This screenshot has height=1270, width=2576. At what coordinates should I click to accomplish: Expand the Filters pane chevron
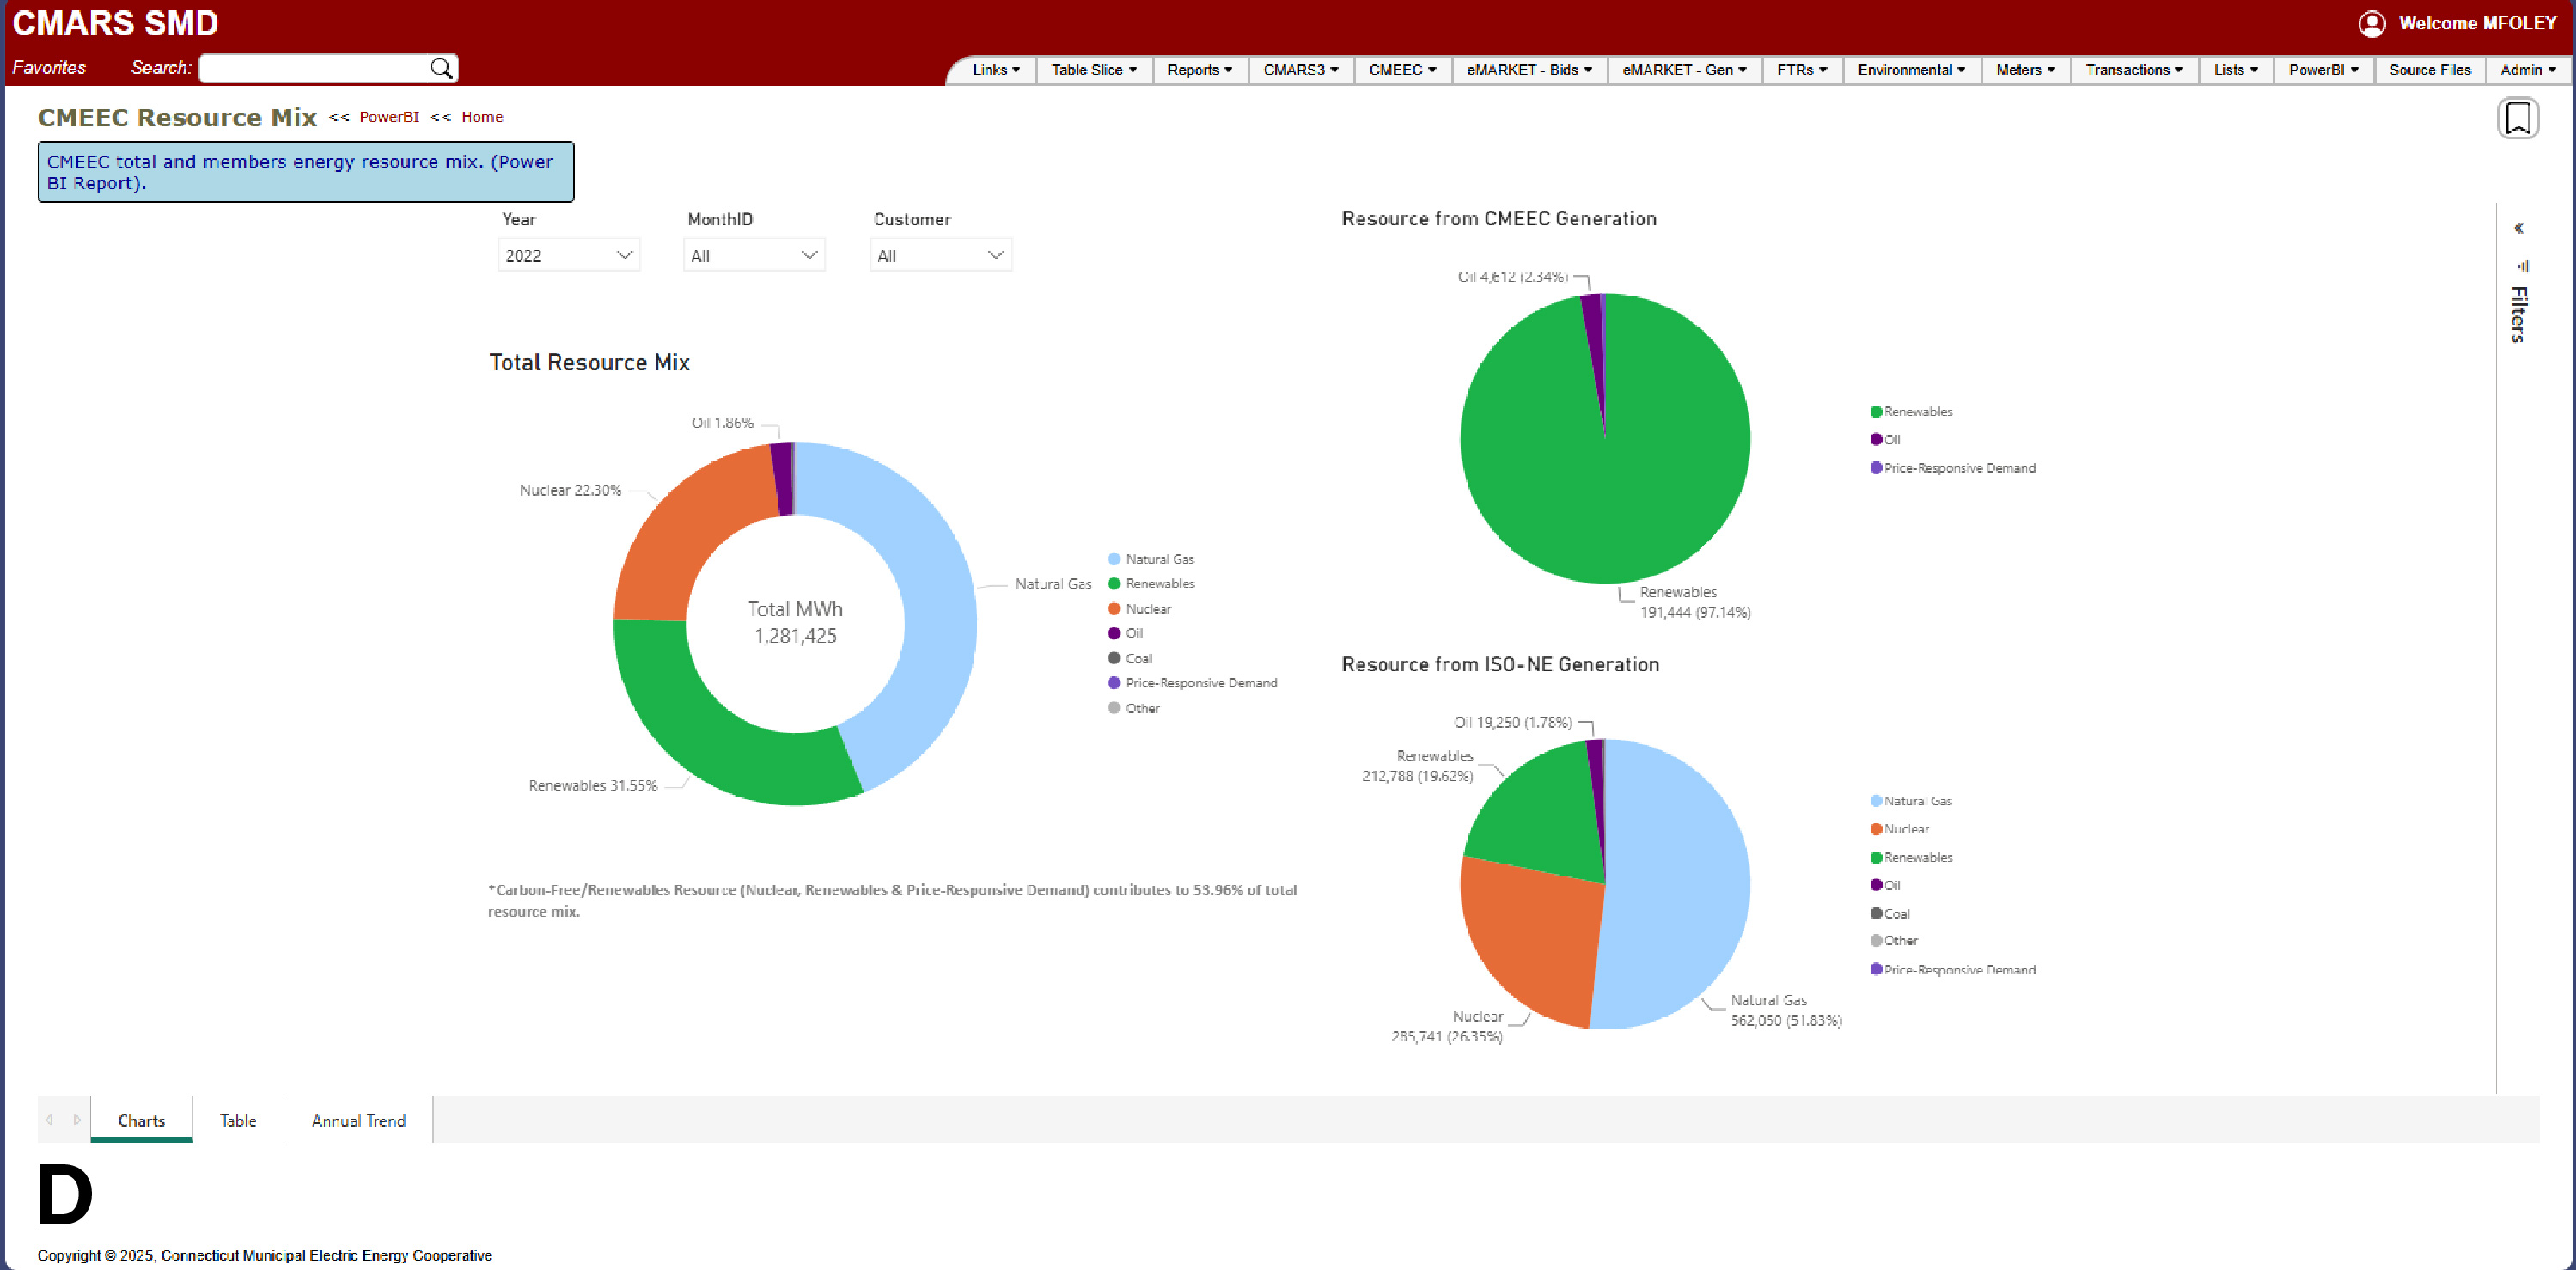coord(2519,228)
